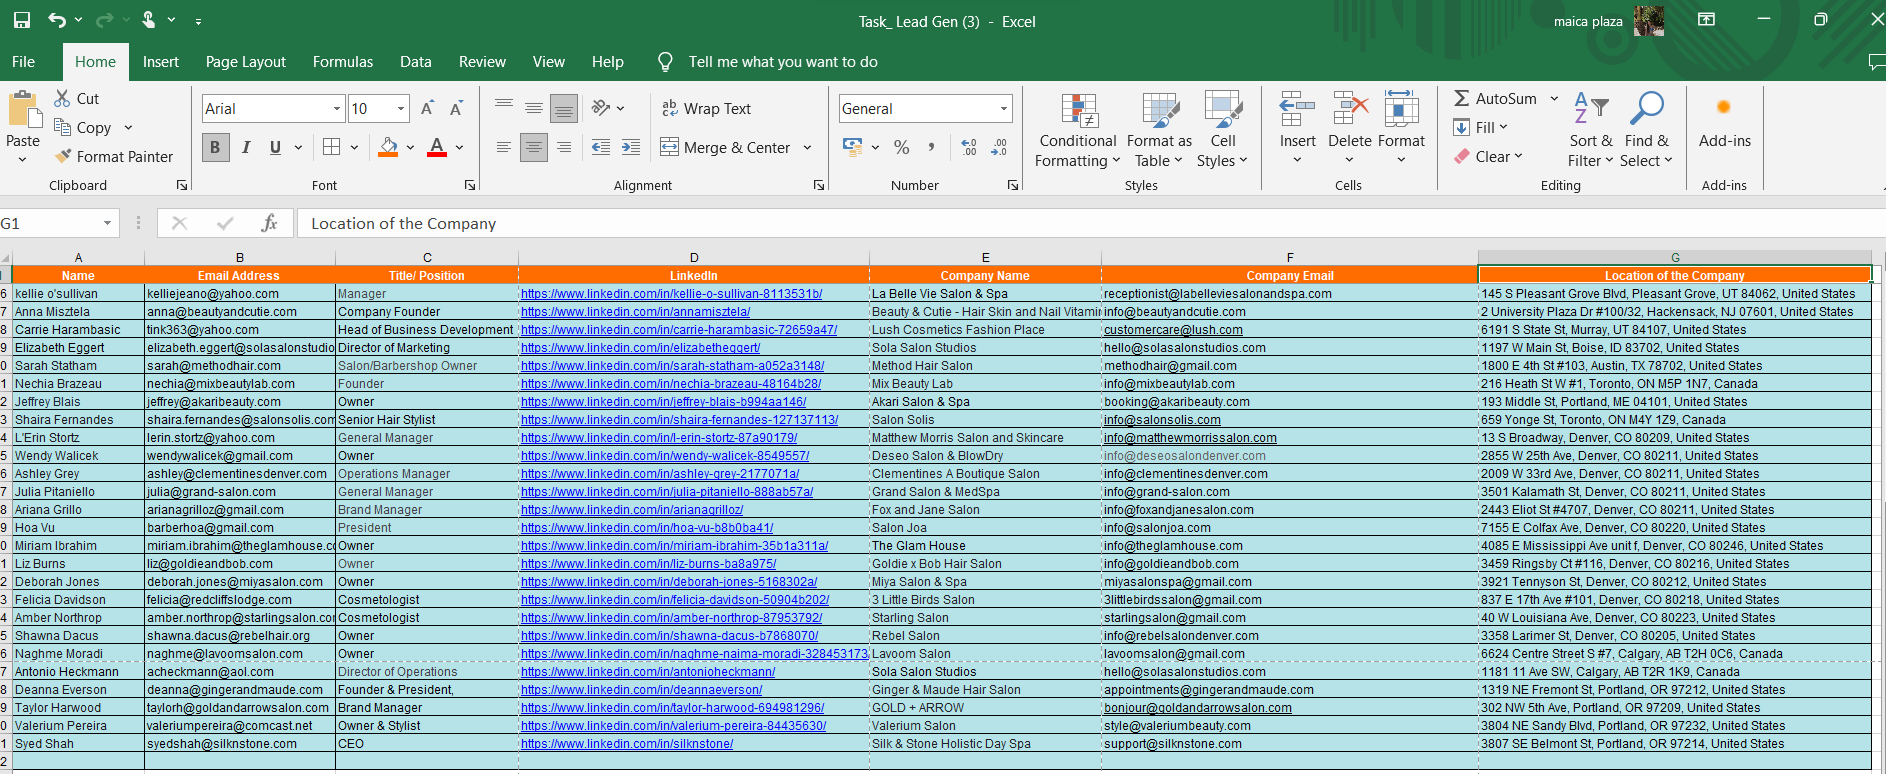The width and height of the screenshot is (1886, 774).
Task: Click the Paste clipboard icon
Action: (x=23, y=108)
